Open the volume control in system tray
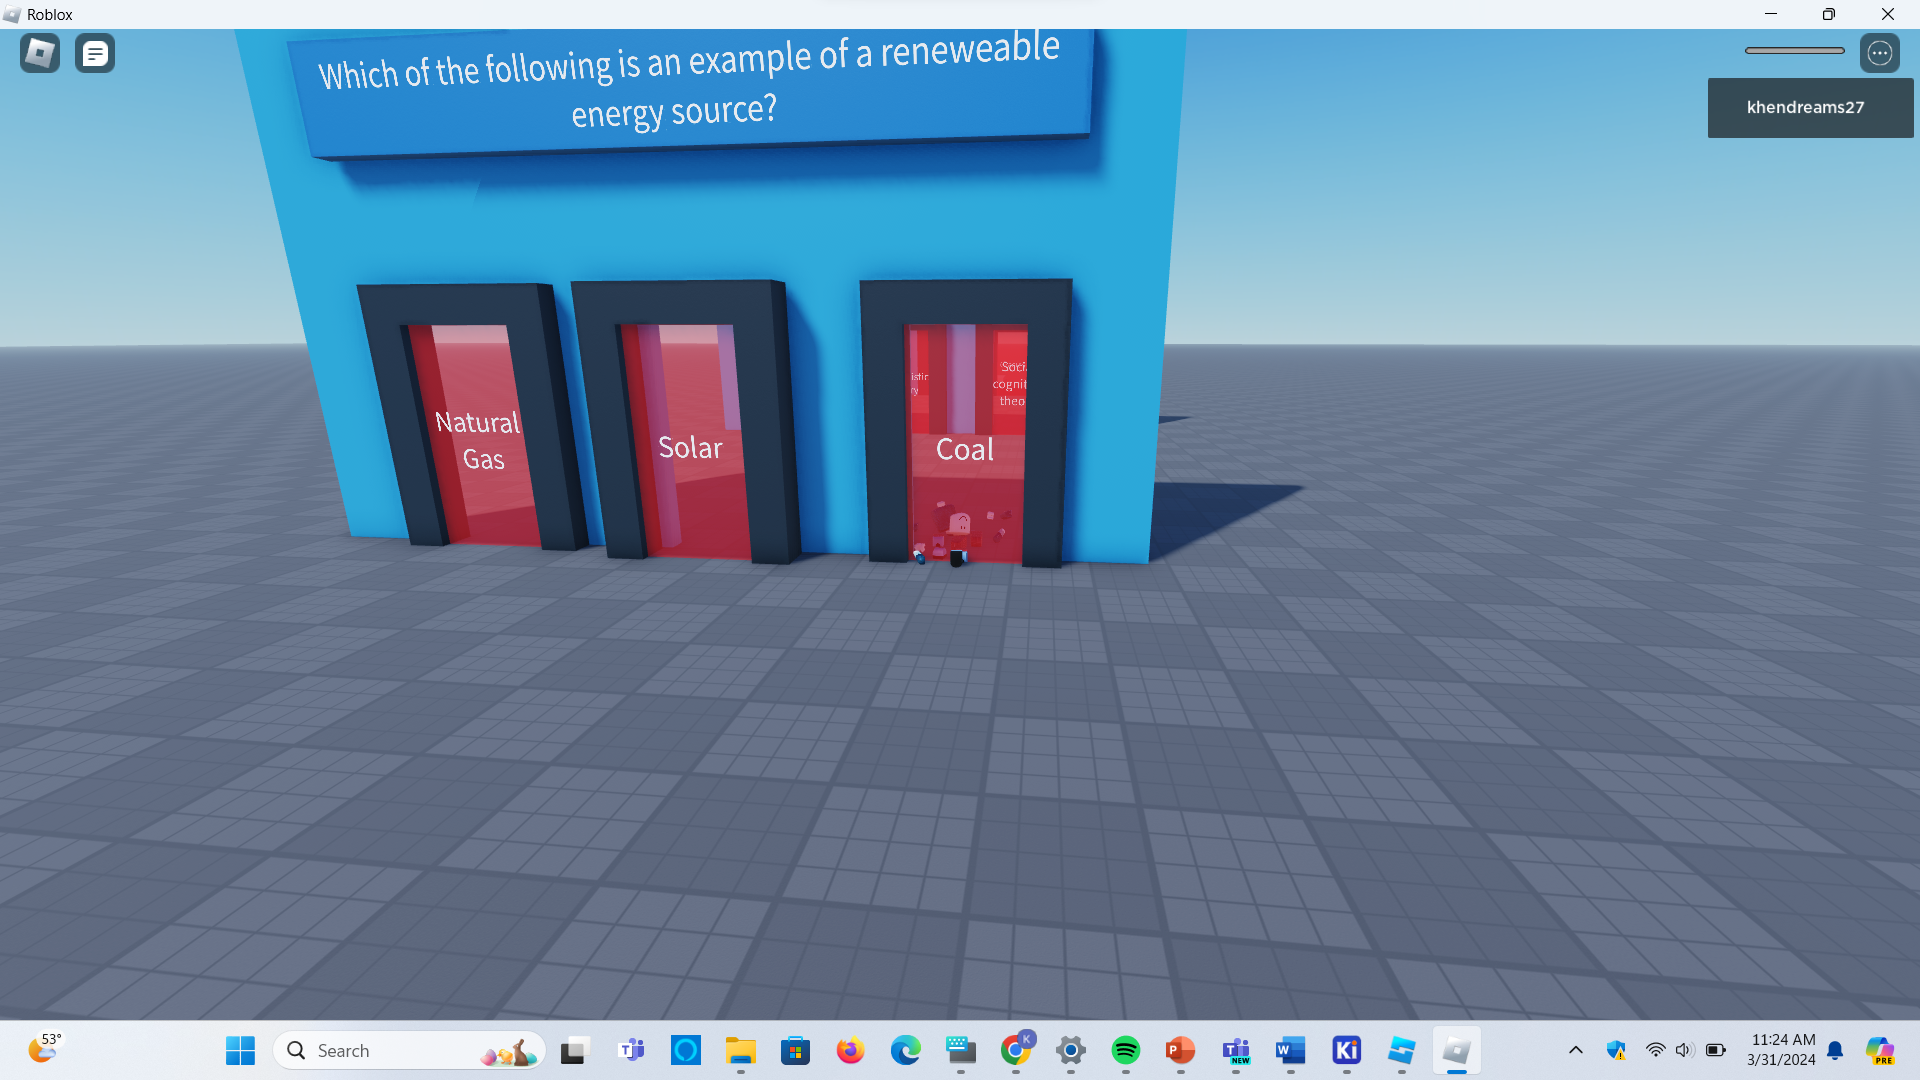The width and height of the screenshot is (1920, 1080). (x=1684, y=1050)
